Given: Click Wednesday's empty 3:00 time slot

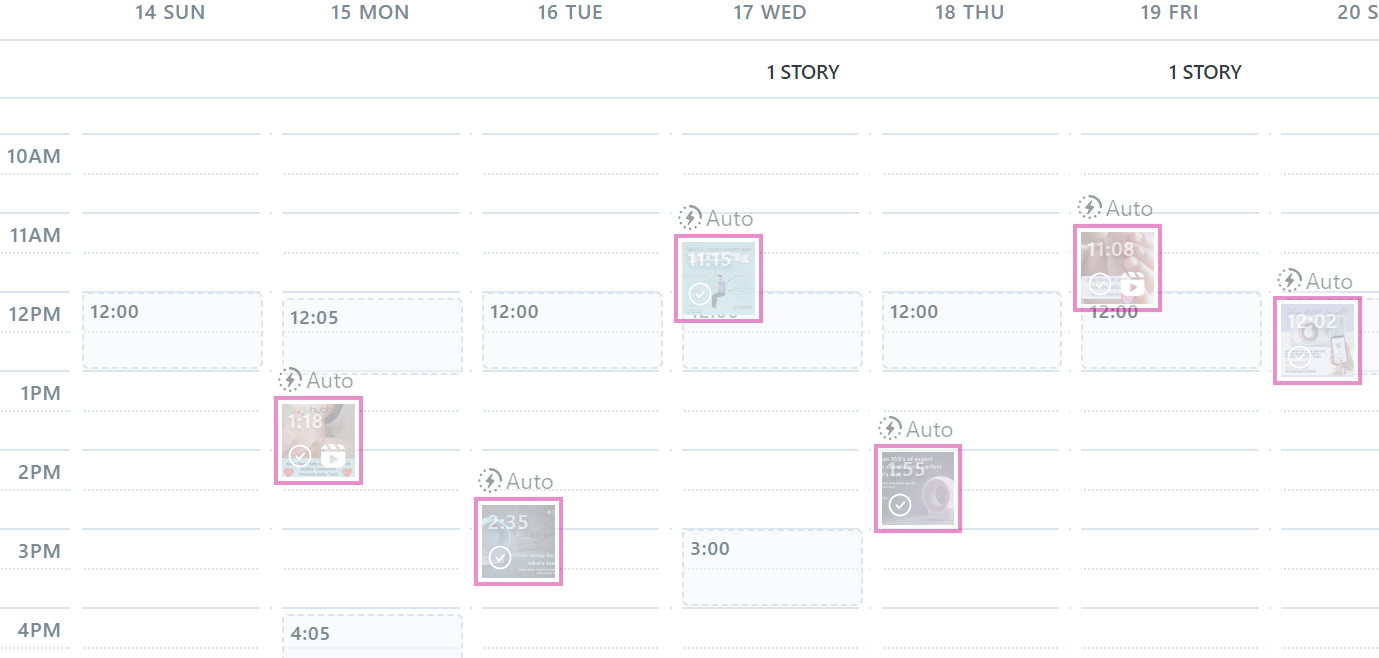Looking at the screenshot, I should pyautogui.click(x=772, y=567).
